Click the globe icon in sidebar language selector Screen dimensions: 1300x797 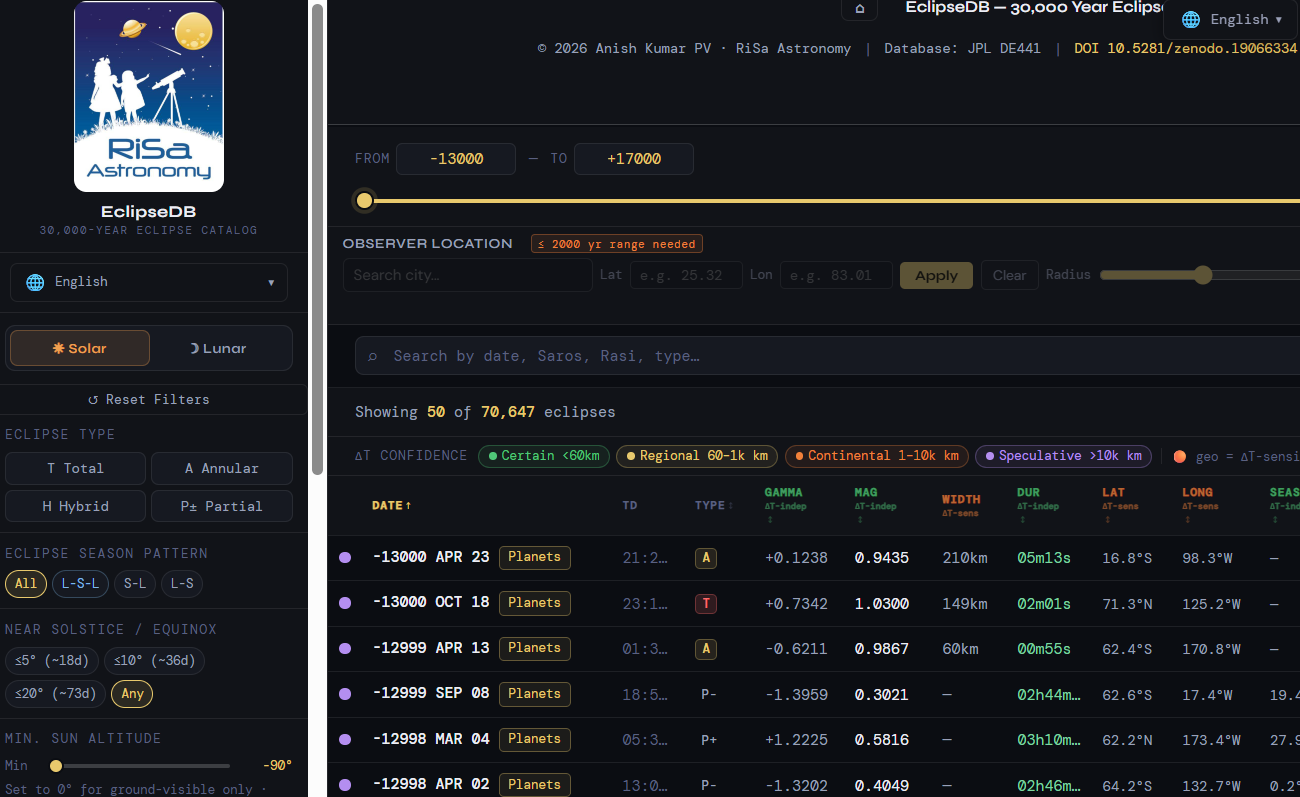point(34,282)
